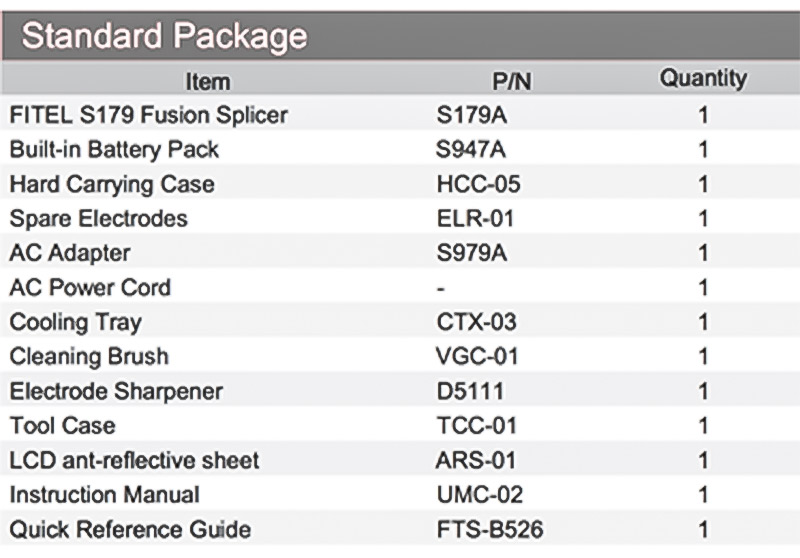800x558 pixels.
Task: Select the Quantity column header
Action: tap(703, 79)
